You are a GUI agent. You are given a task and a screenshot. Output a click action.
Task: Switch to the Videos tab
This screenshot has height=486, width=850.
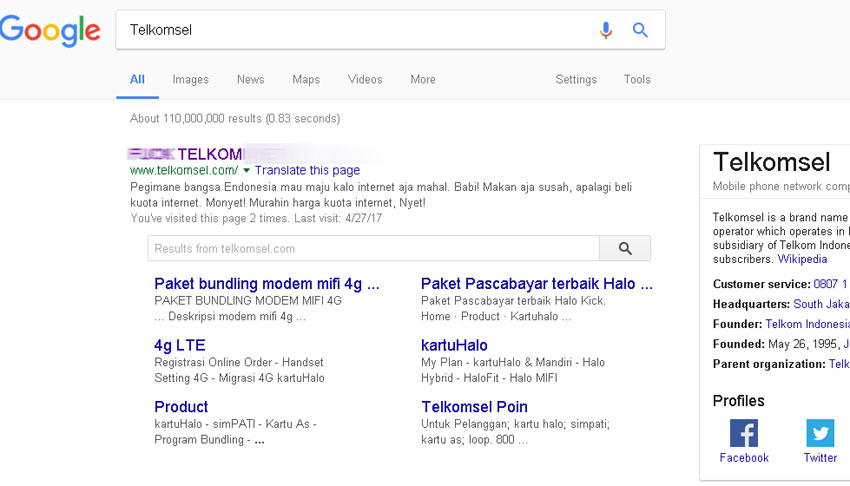pos(365,80)
